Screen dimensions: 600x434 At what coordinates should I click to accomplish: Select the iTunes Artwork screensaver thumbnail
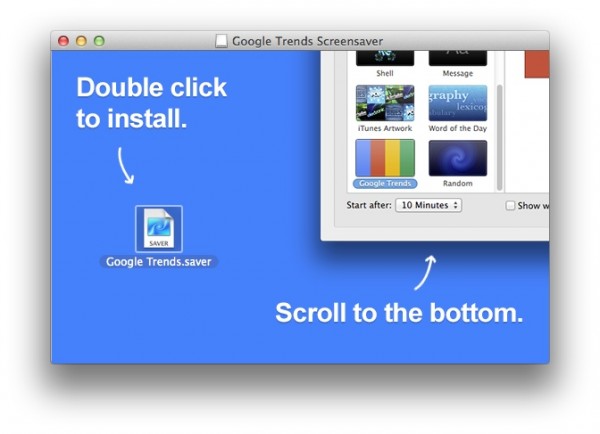pyautogui.click(x=385, y=103)
